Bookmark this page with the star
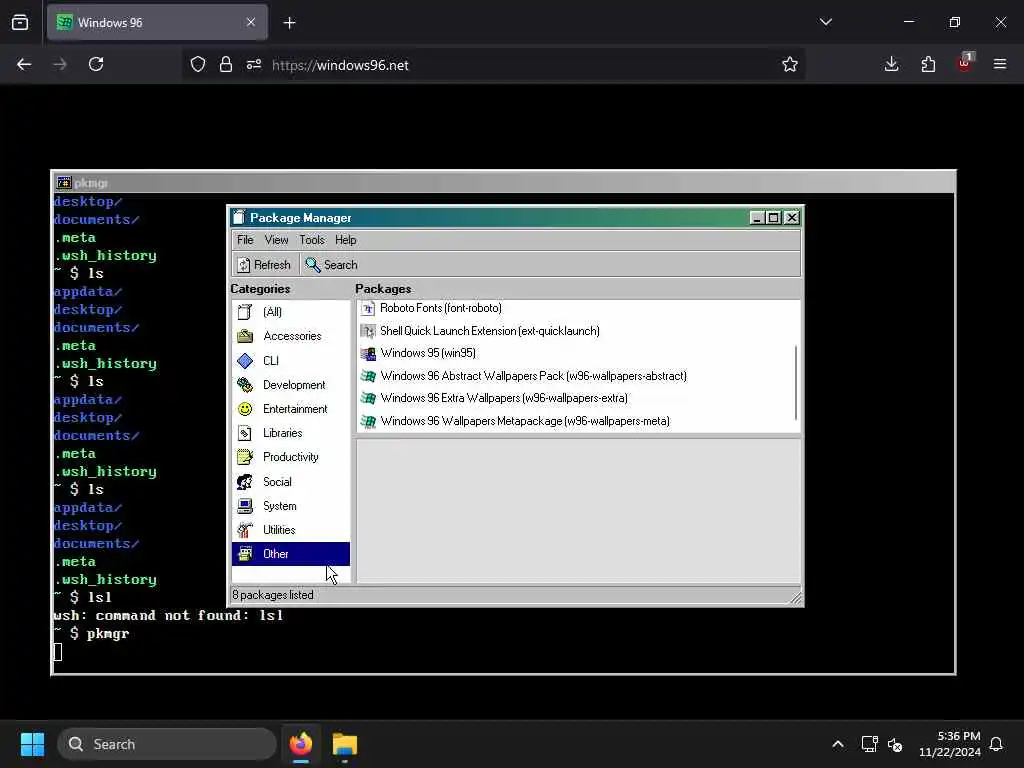 [x=790, y=64]
